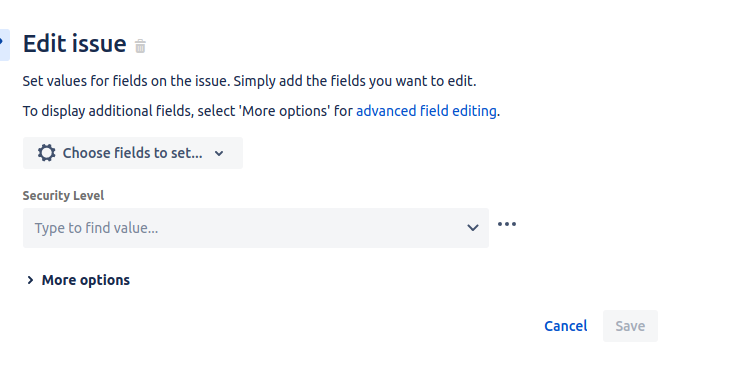Follow the 'advanced field editing' link

426,111
